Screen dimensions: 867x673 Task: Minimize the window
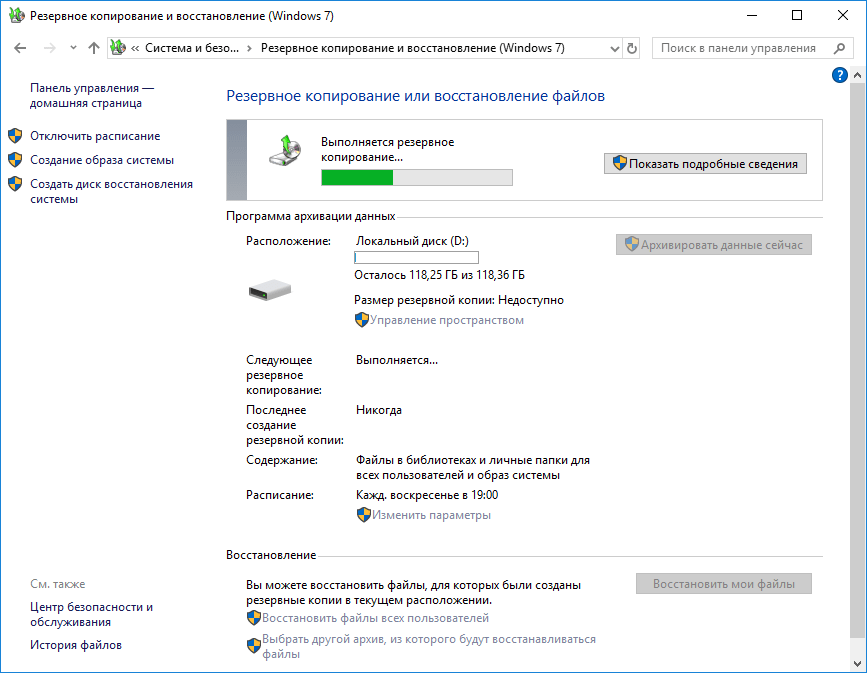click(751, 15)
